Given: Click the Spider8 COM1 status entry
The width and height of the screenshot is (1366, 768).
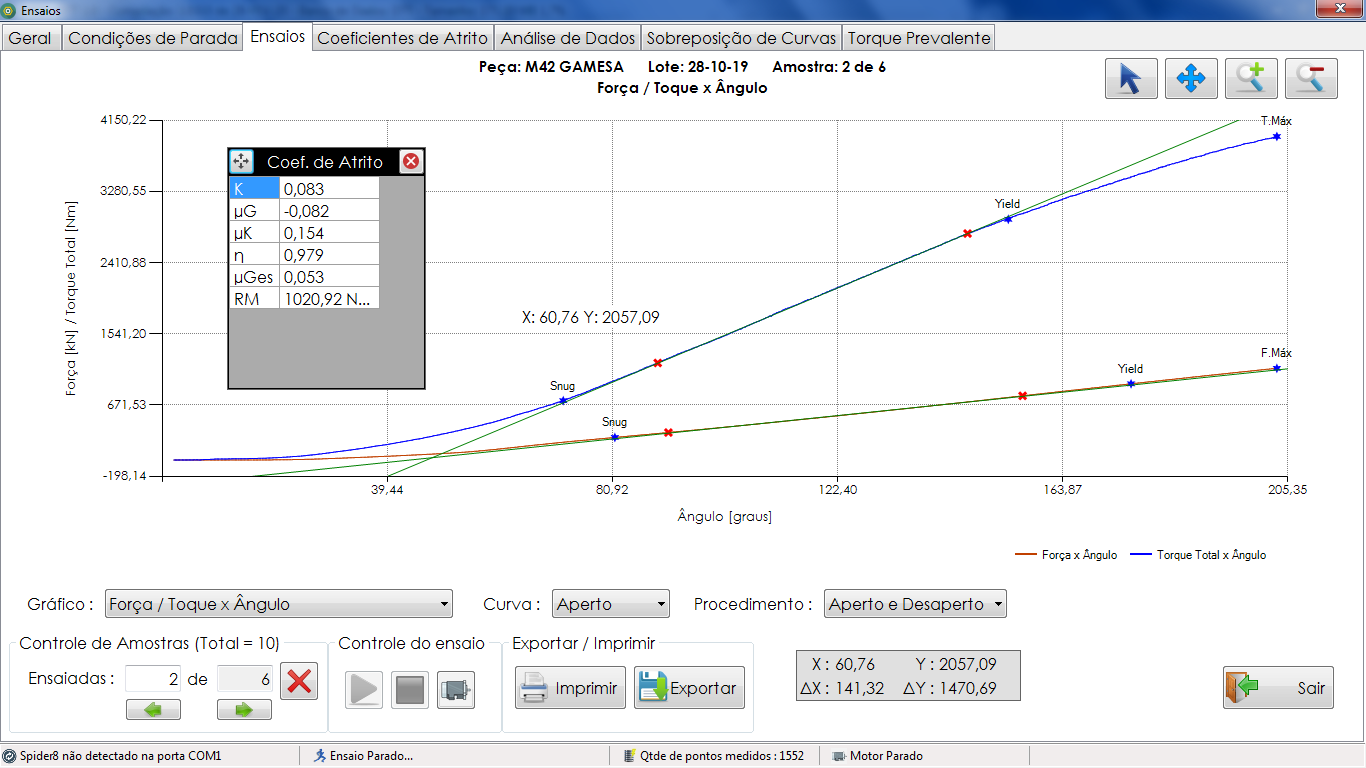Looking at the screenshot, I should pyautogui.click(x=112, y=756).
